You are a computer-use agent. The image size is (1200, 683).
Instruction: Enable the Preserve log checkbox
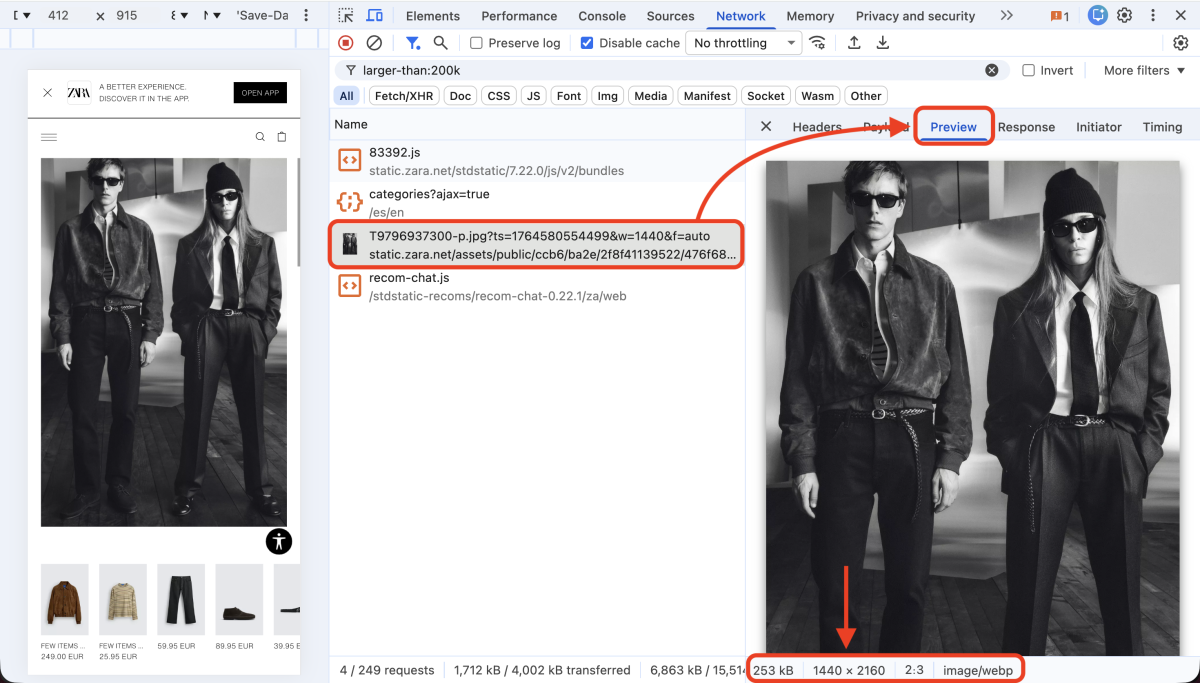475,42
